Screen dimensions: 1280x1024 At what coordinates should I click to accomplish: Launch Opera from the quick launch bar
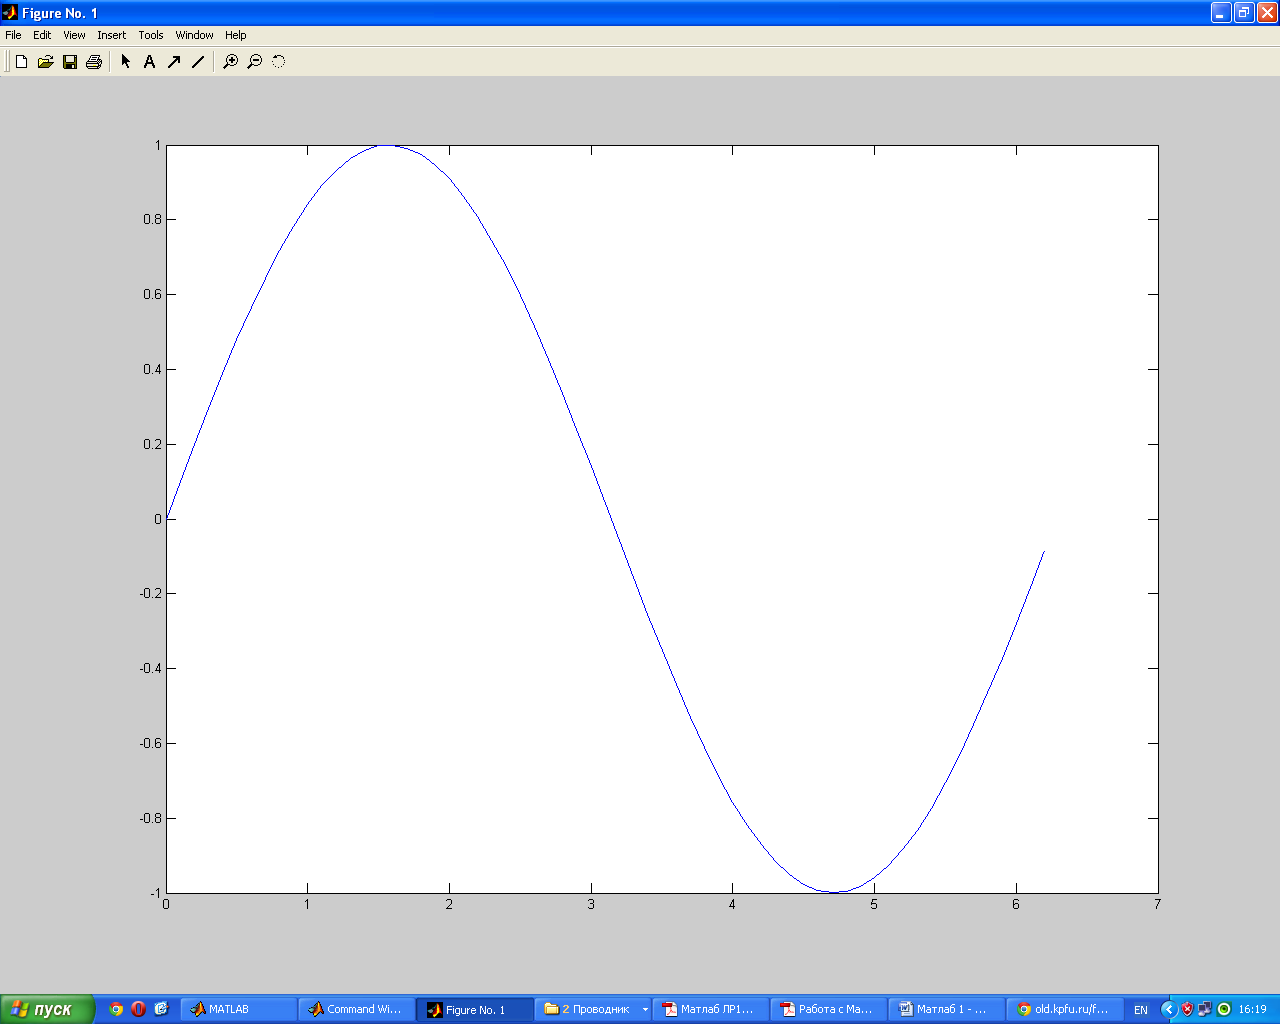click(x=139, y=1009)
